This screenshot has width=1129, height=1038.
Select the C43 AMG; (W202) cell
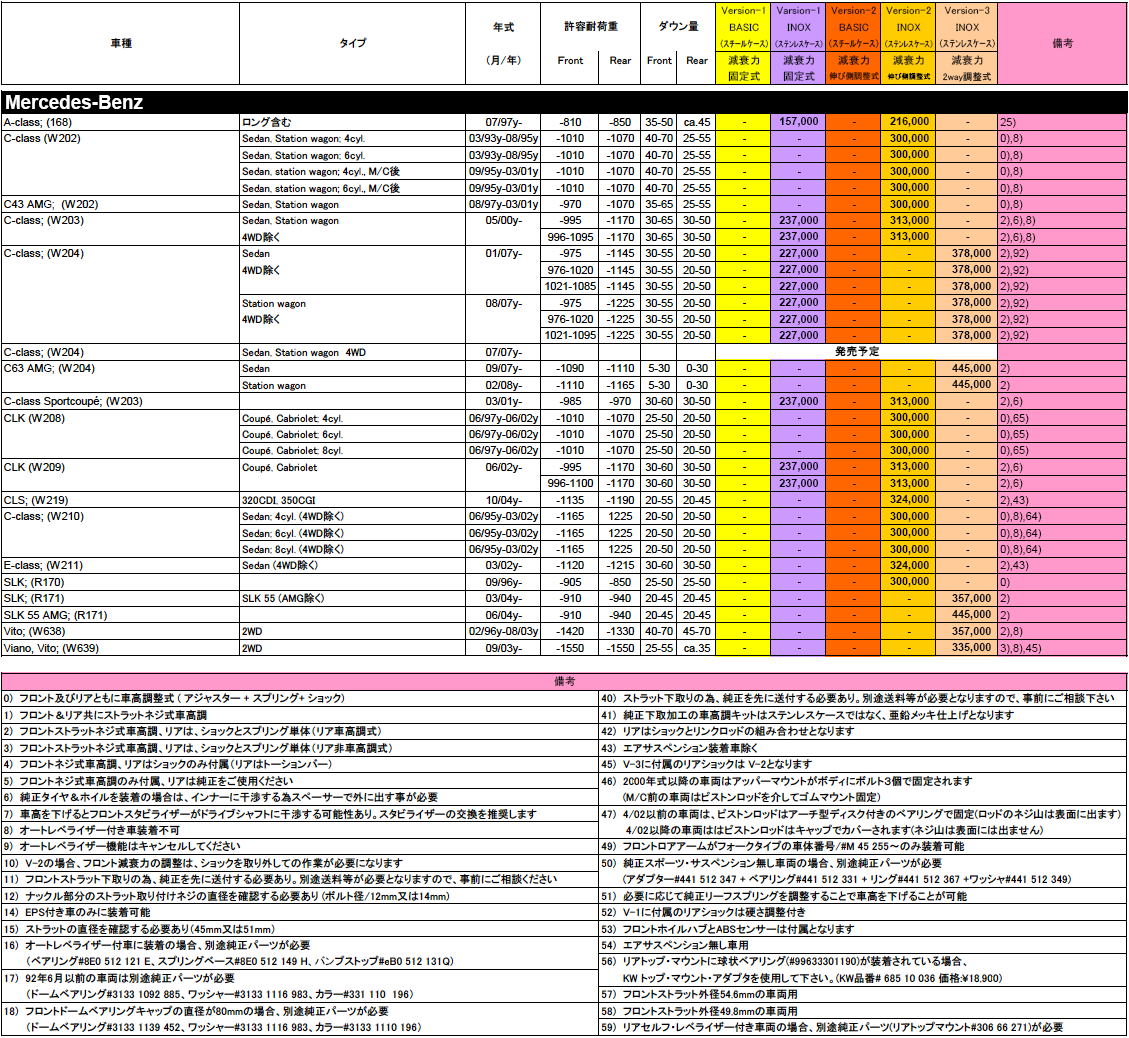(x=120, y=204)
